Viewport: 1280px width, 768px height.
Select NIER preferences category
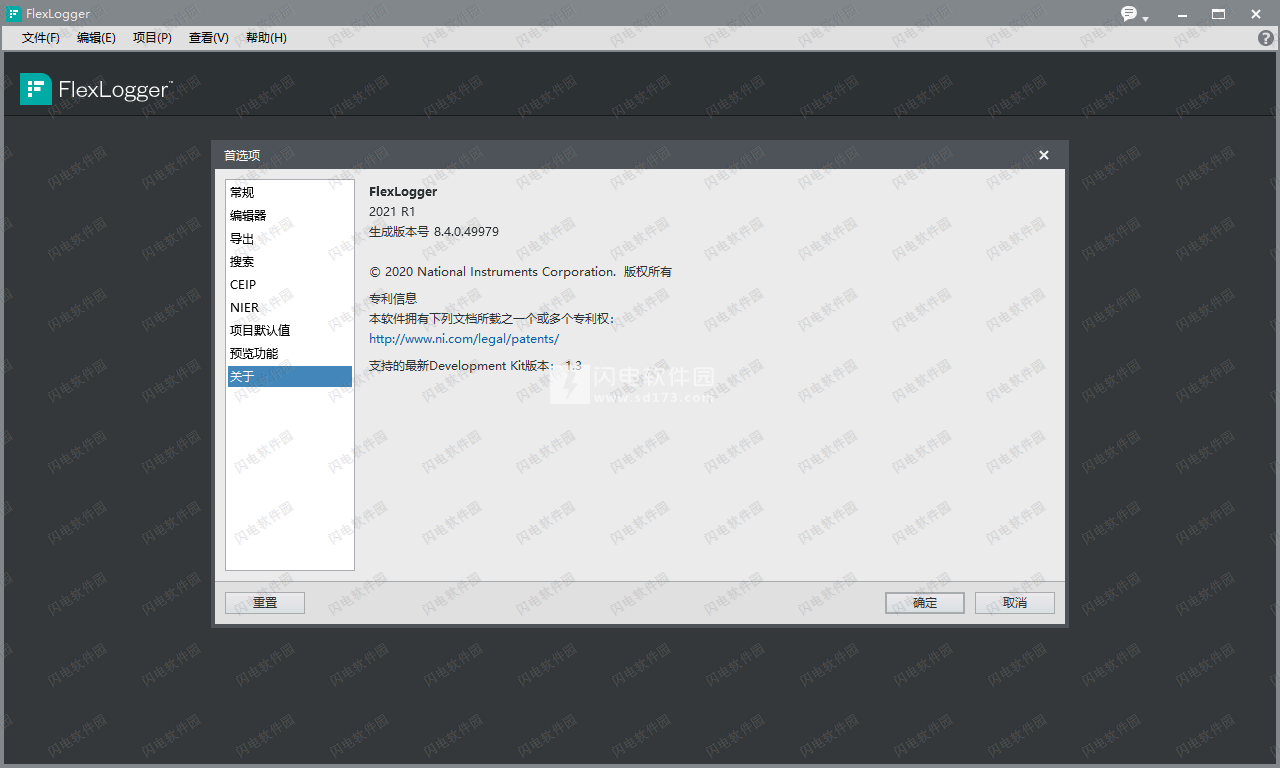(289, 307)
